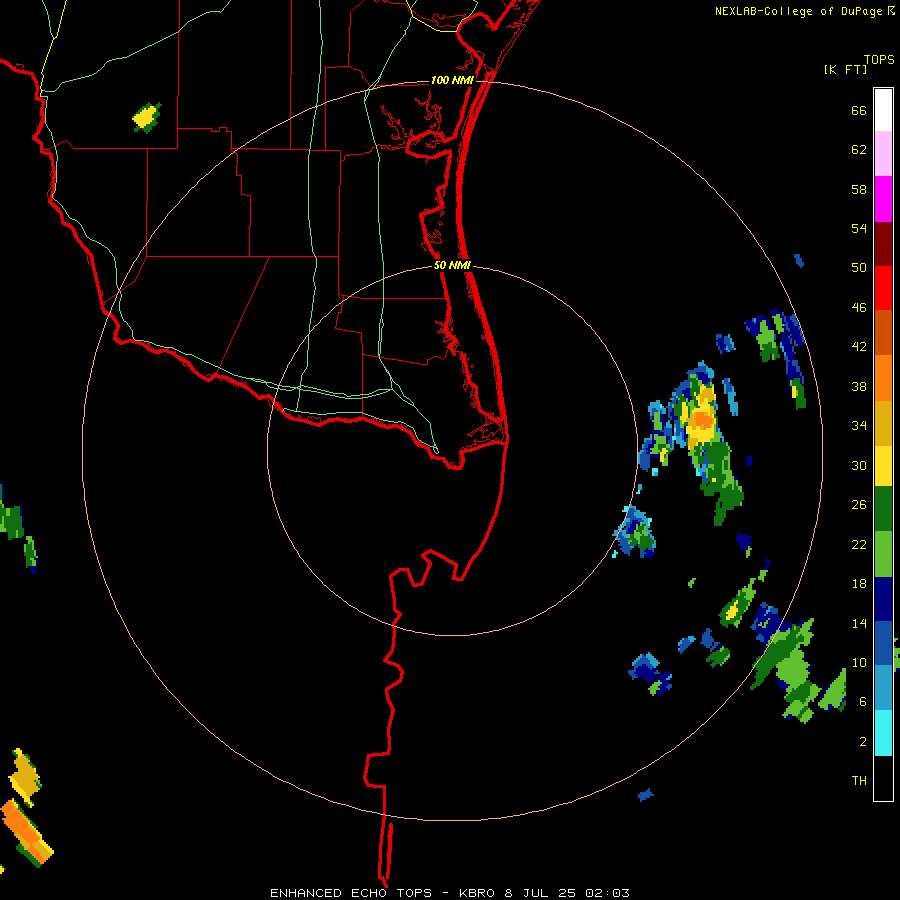Select the navy blue legend swatch

click(x=883, y=599)
